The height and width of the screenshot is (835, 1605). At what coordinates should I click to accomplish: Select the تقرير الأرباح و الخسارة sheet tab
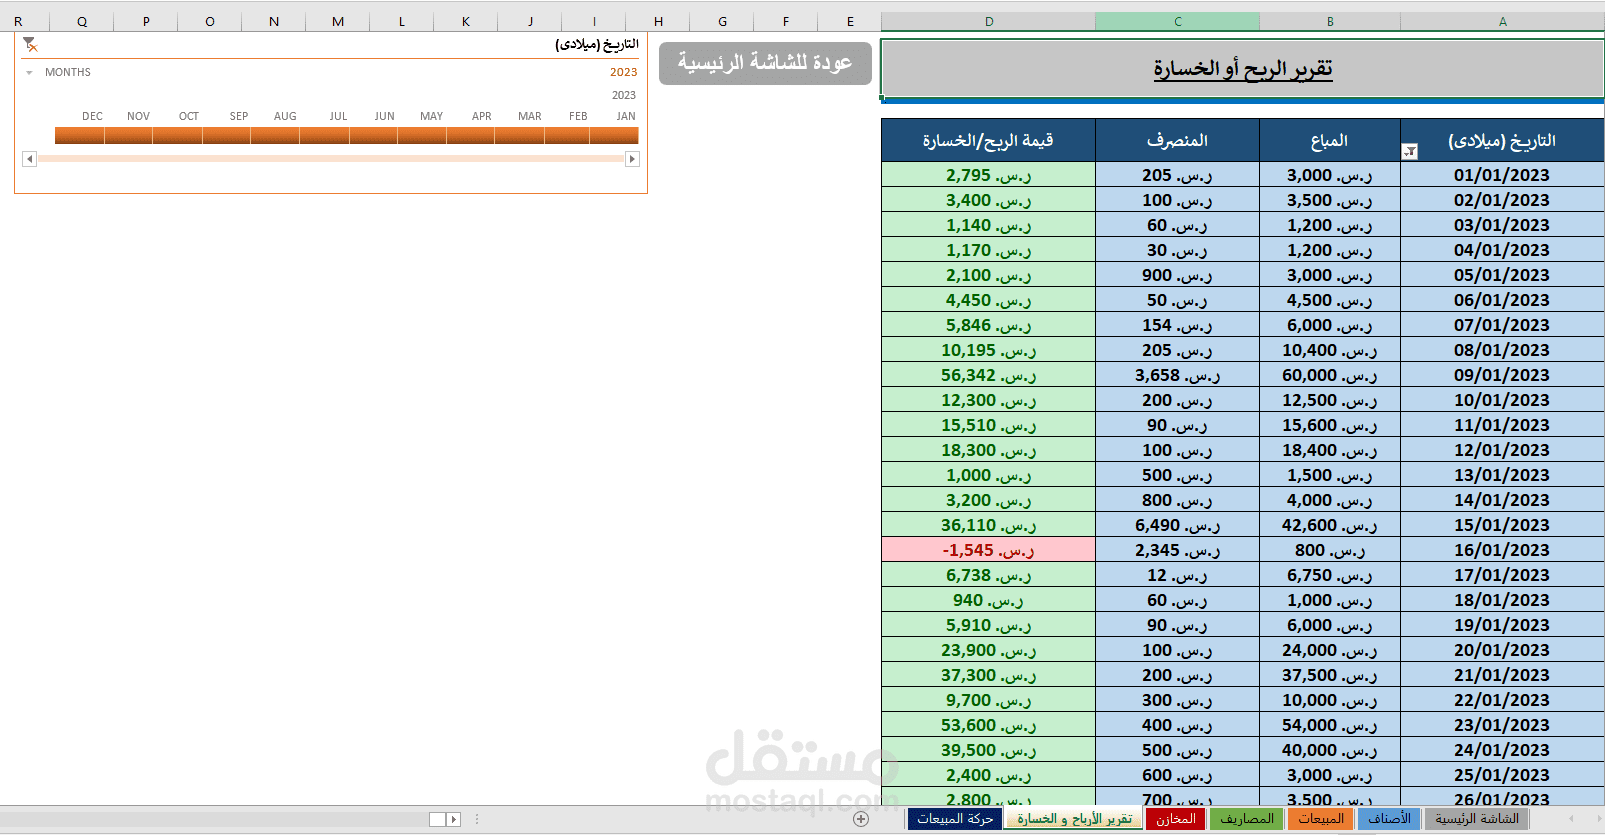point(1074,819)
